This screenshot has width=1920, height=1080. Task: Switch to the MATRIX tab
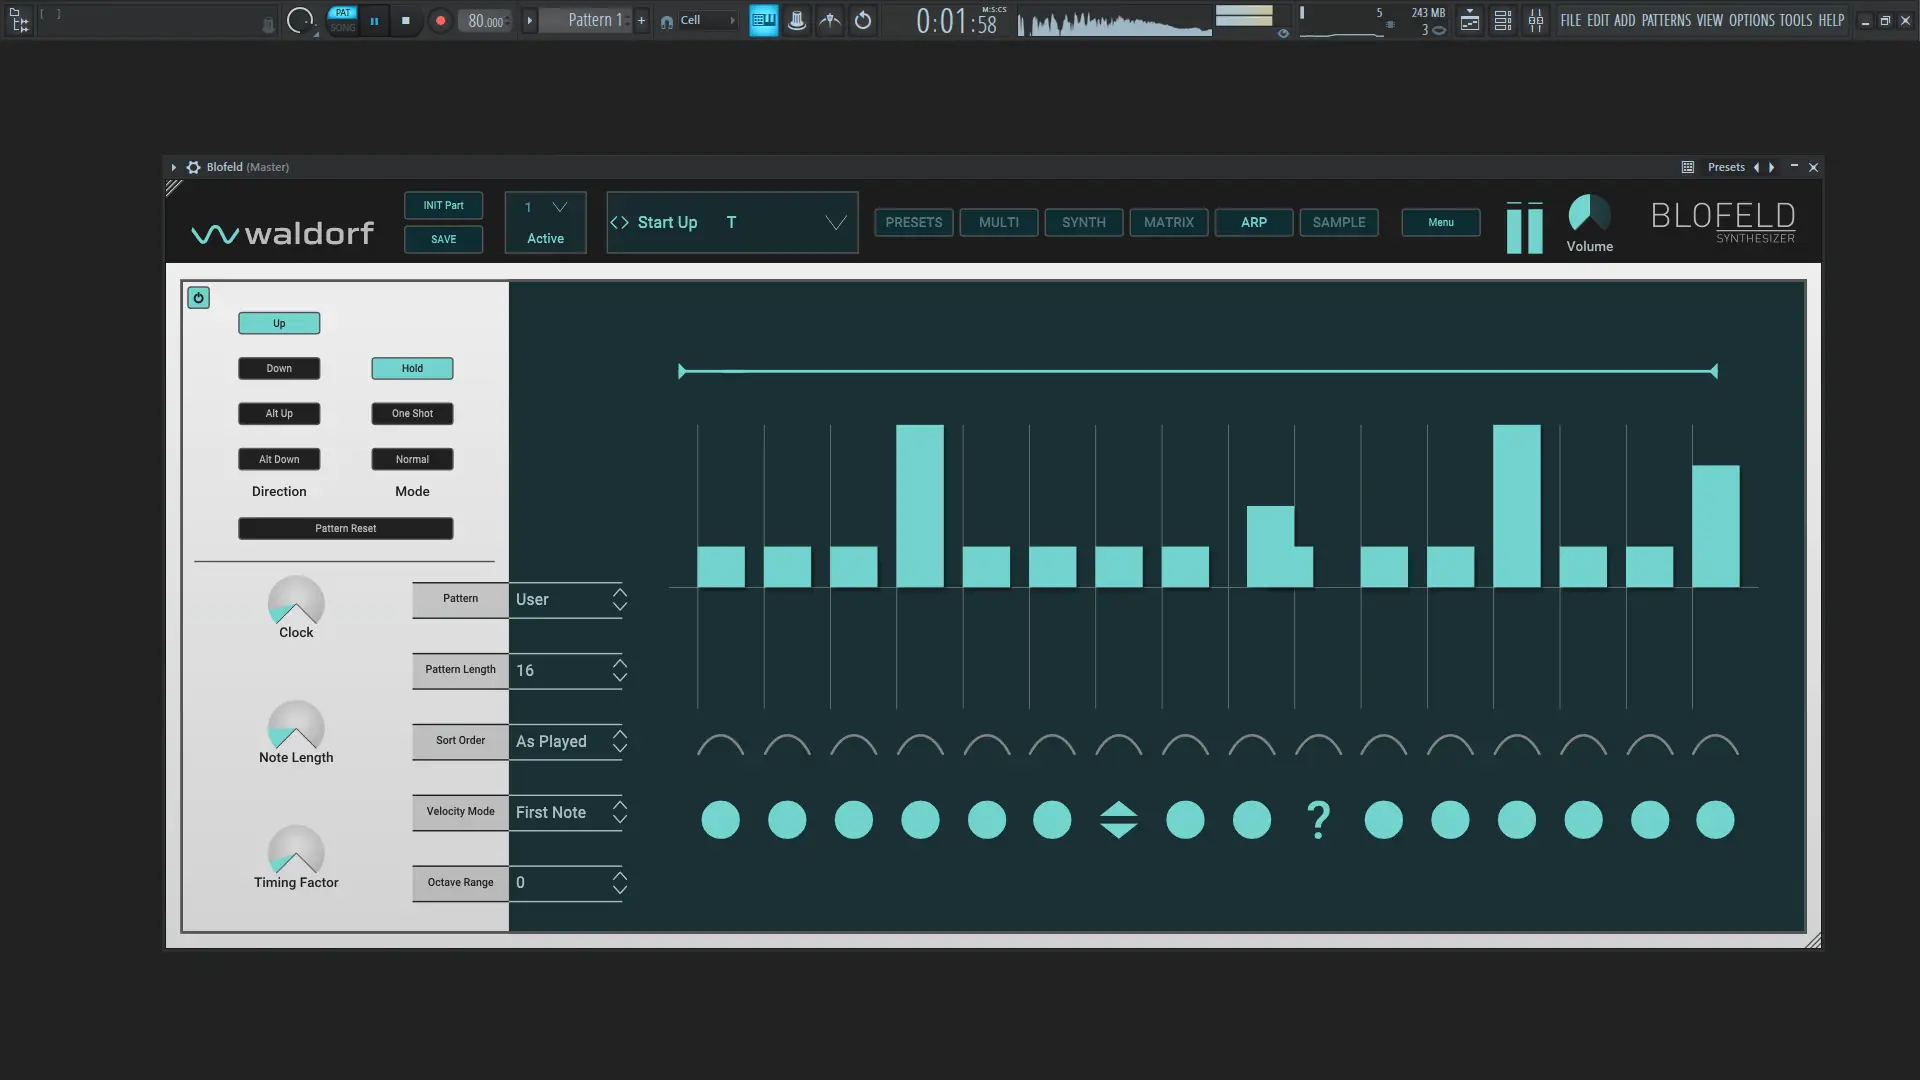[1168, 222]
